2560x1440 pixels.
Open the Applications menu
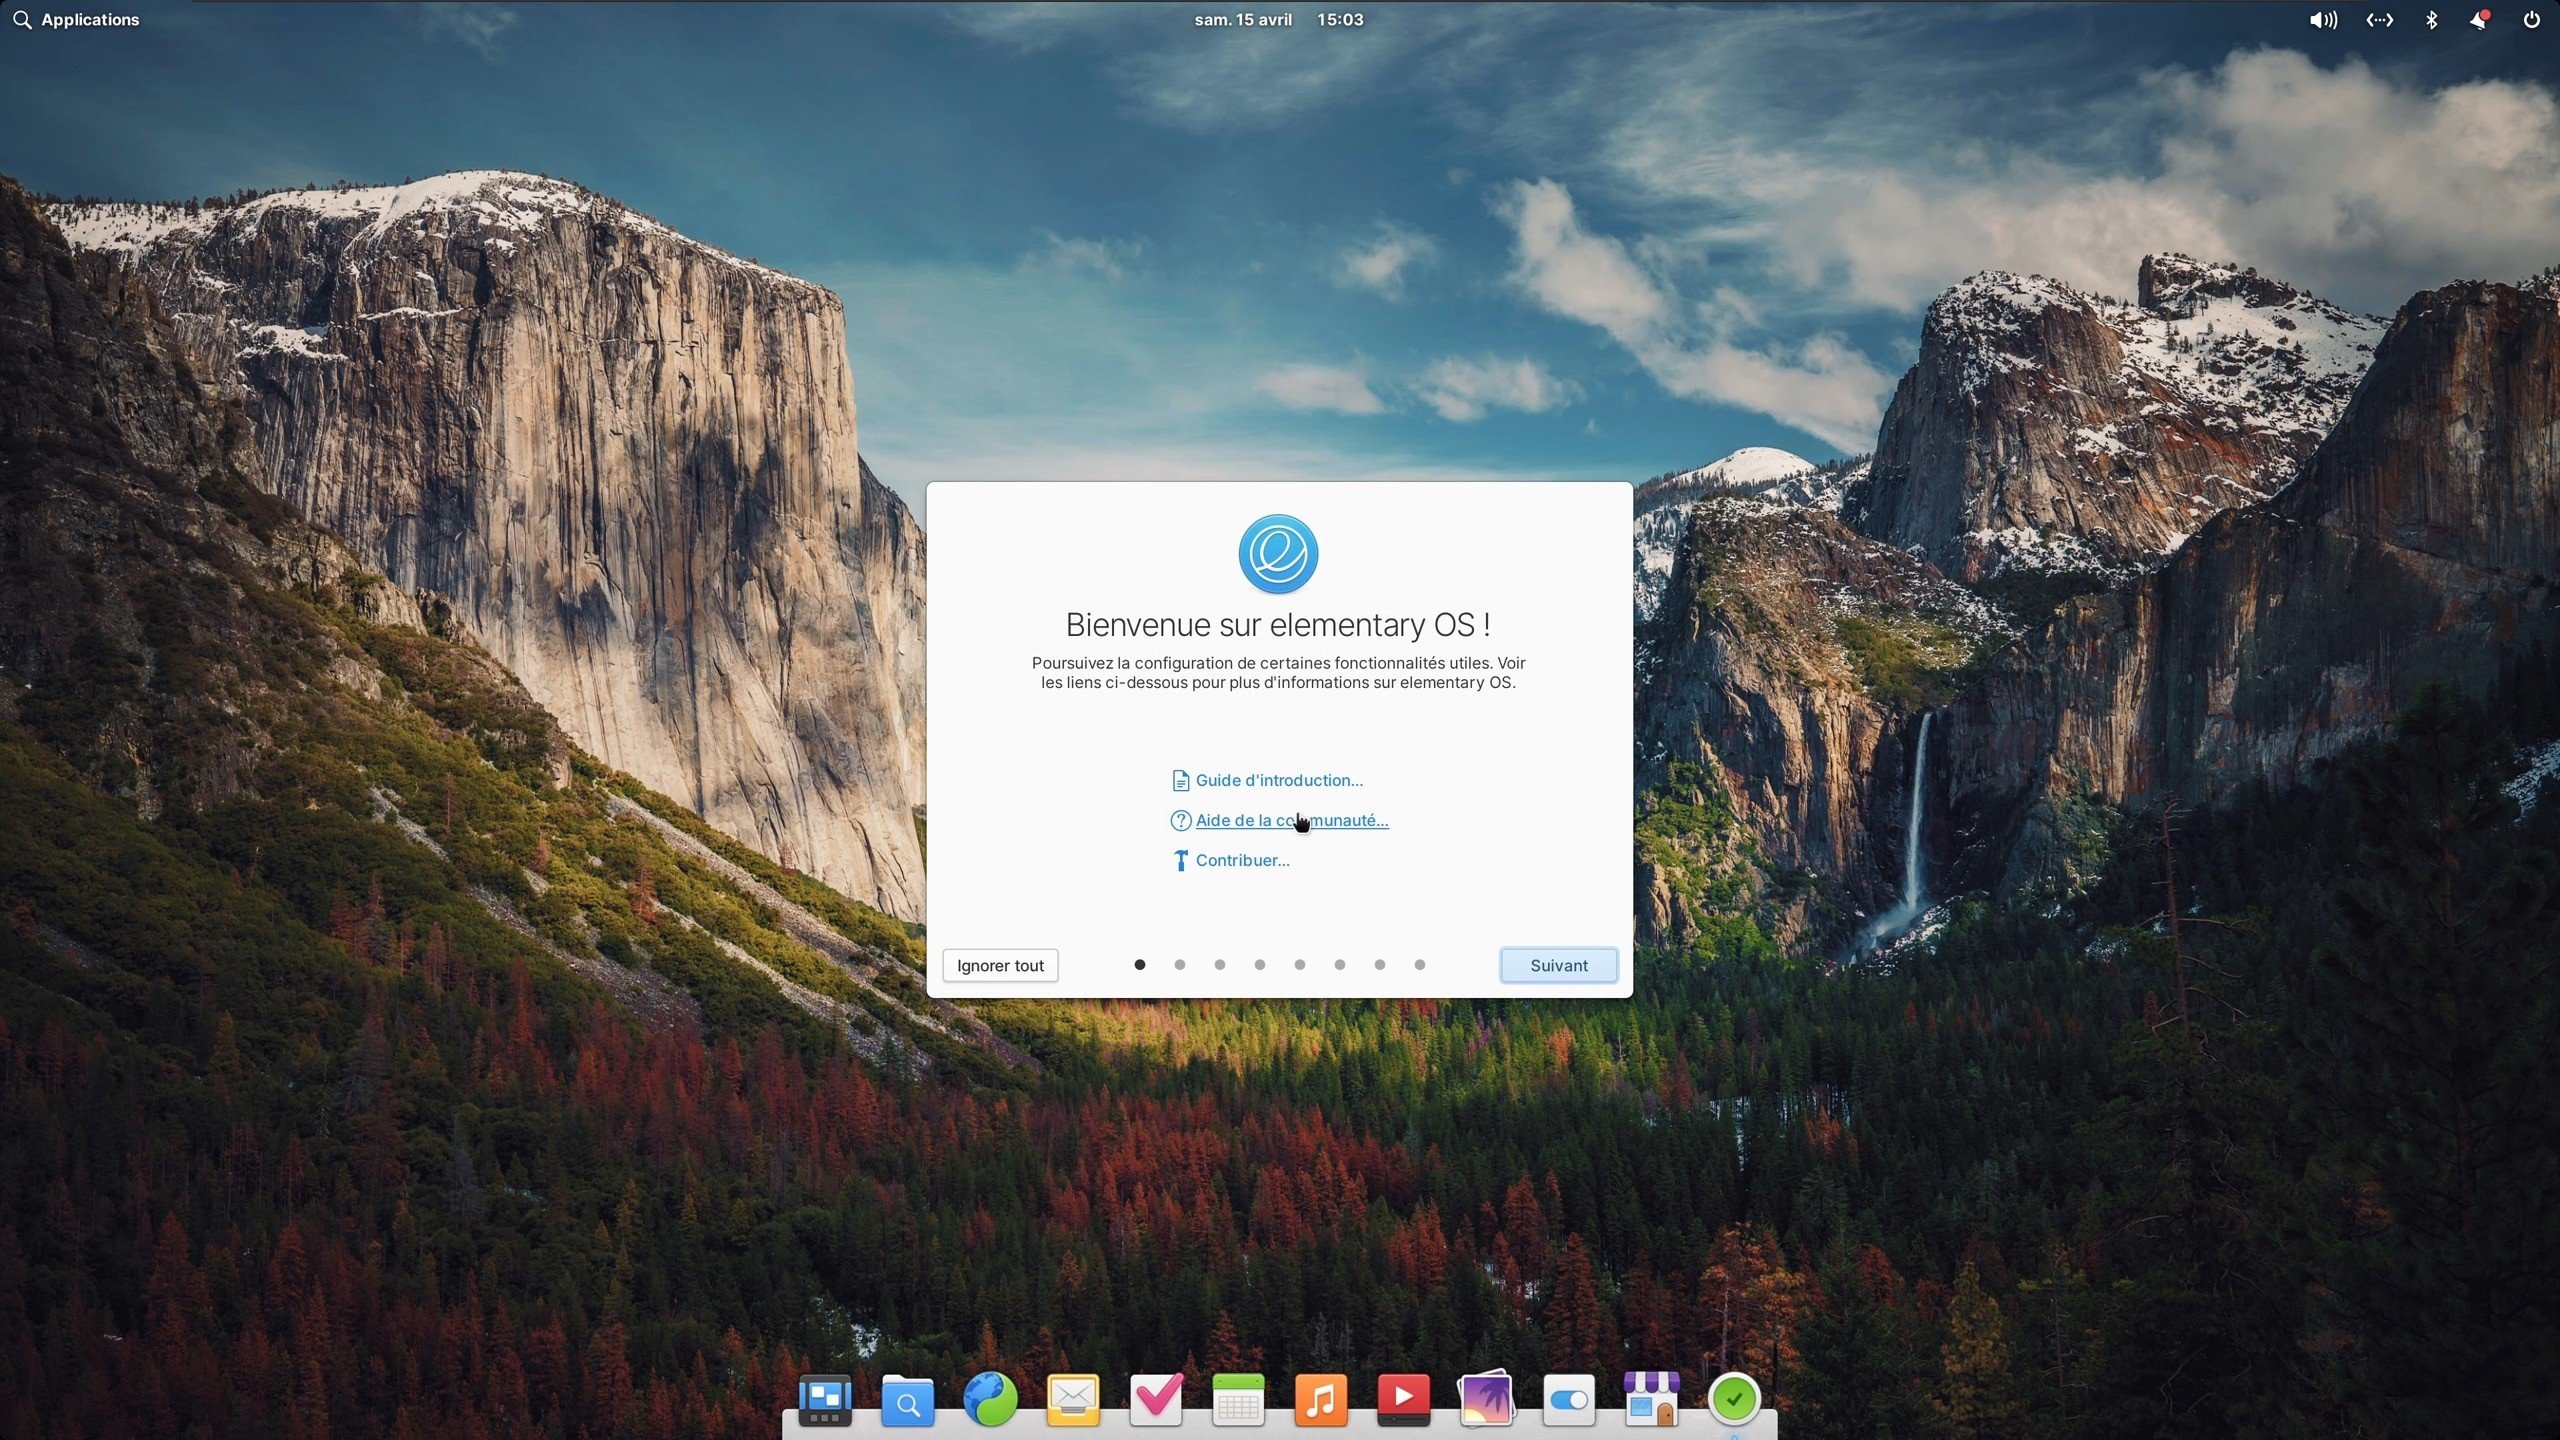coord(90,20)
